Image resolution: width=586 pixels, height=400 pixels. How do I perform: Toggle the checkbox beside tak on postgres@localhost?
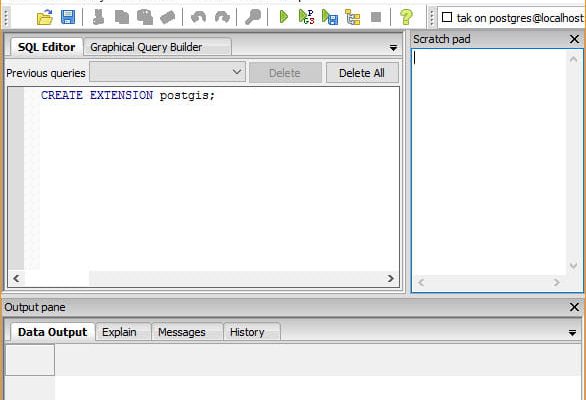(447, 17)
